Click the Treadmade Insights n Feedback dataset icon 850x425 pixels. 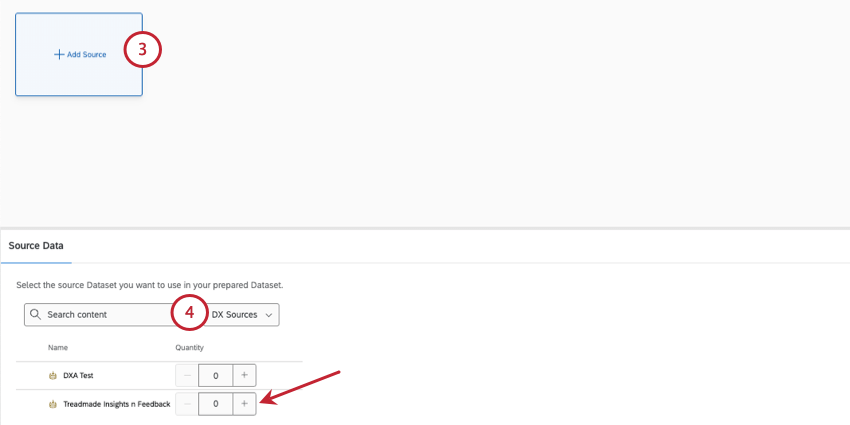coord(53,404)
